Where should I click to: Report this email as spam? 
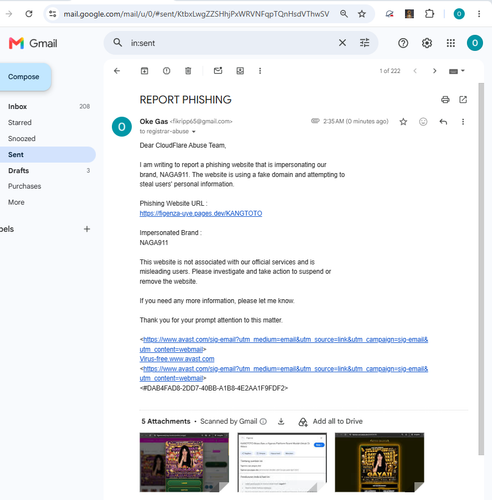pos(166,71)
